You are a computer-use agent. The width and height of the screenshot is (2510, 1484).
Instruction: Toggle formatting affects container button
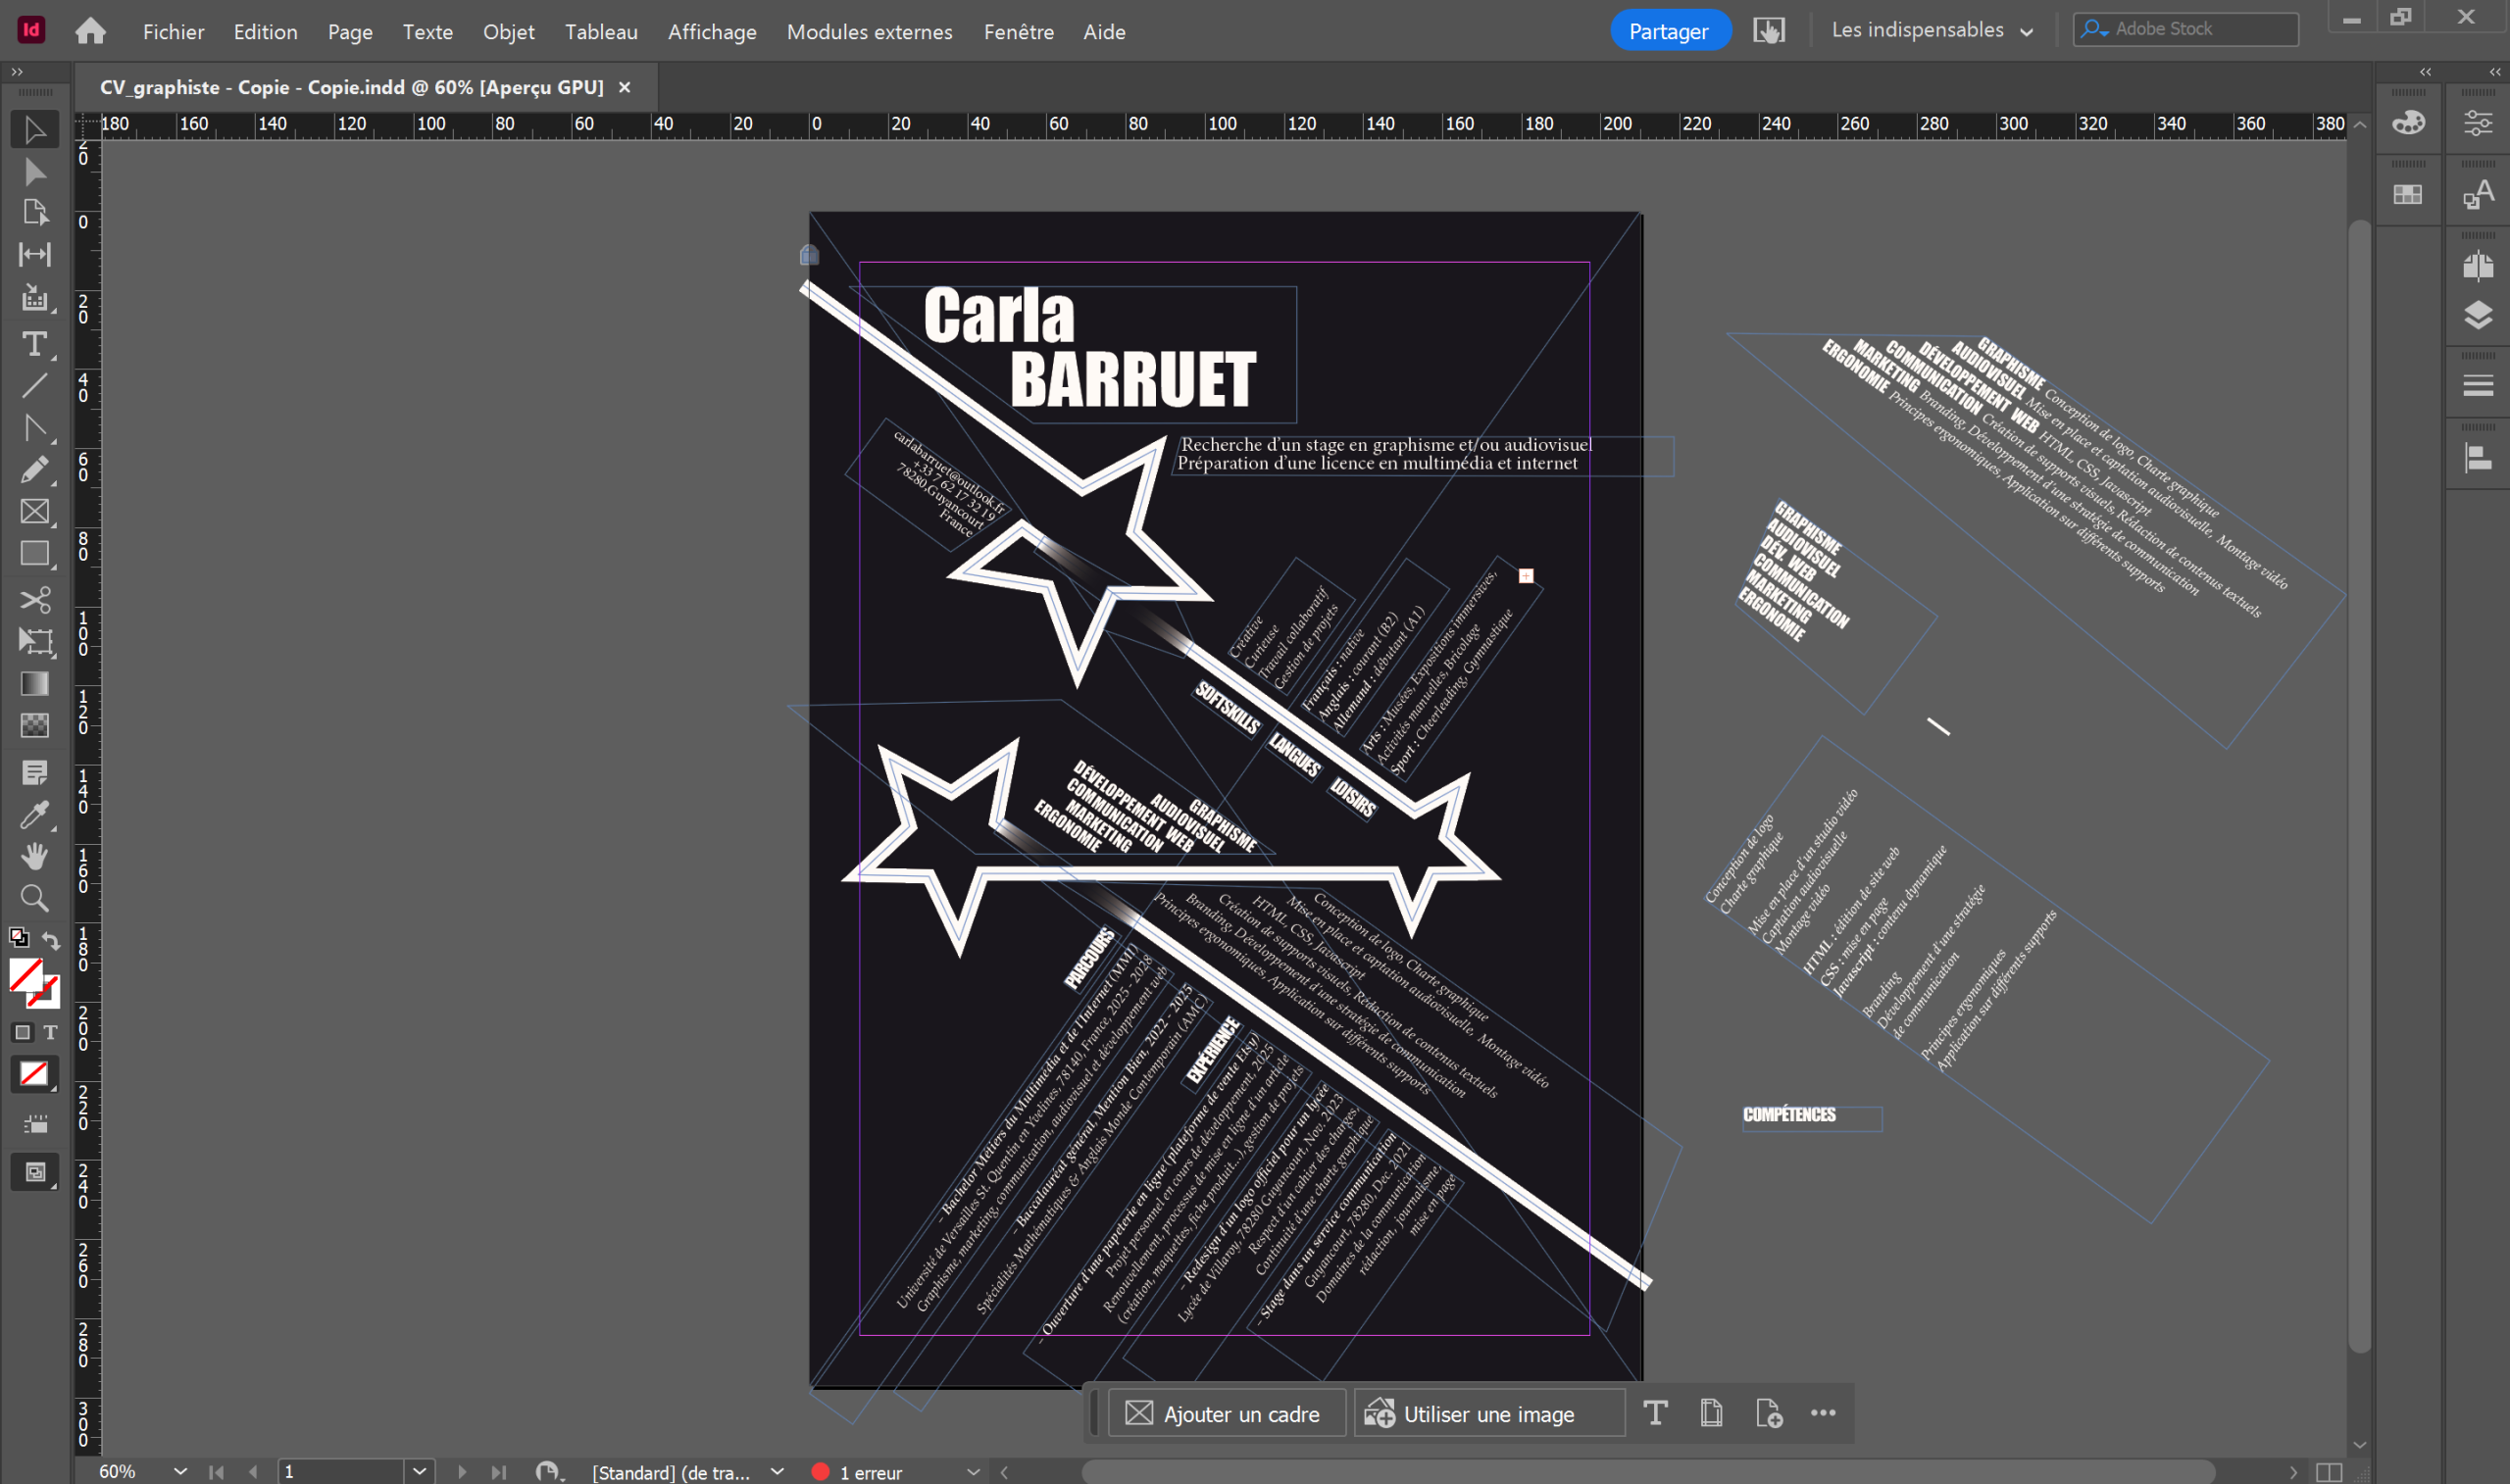pos(22,1032)
